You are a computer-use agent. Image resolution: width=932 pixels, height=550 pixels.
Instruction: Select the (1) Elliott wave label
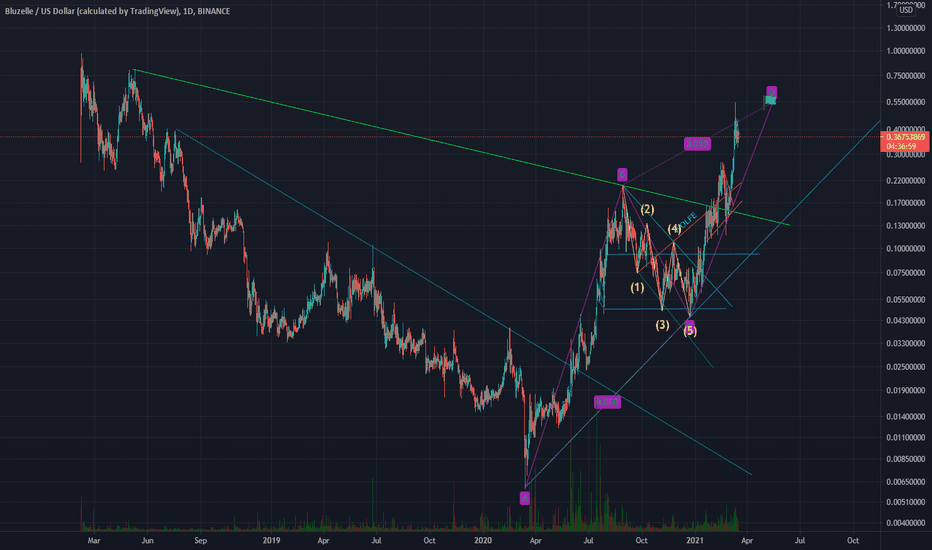click(637, 287)
